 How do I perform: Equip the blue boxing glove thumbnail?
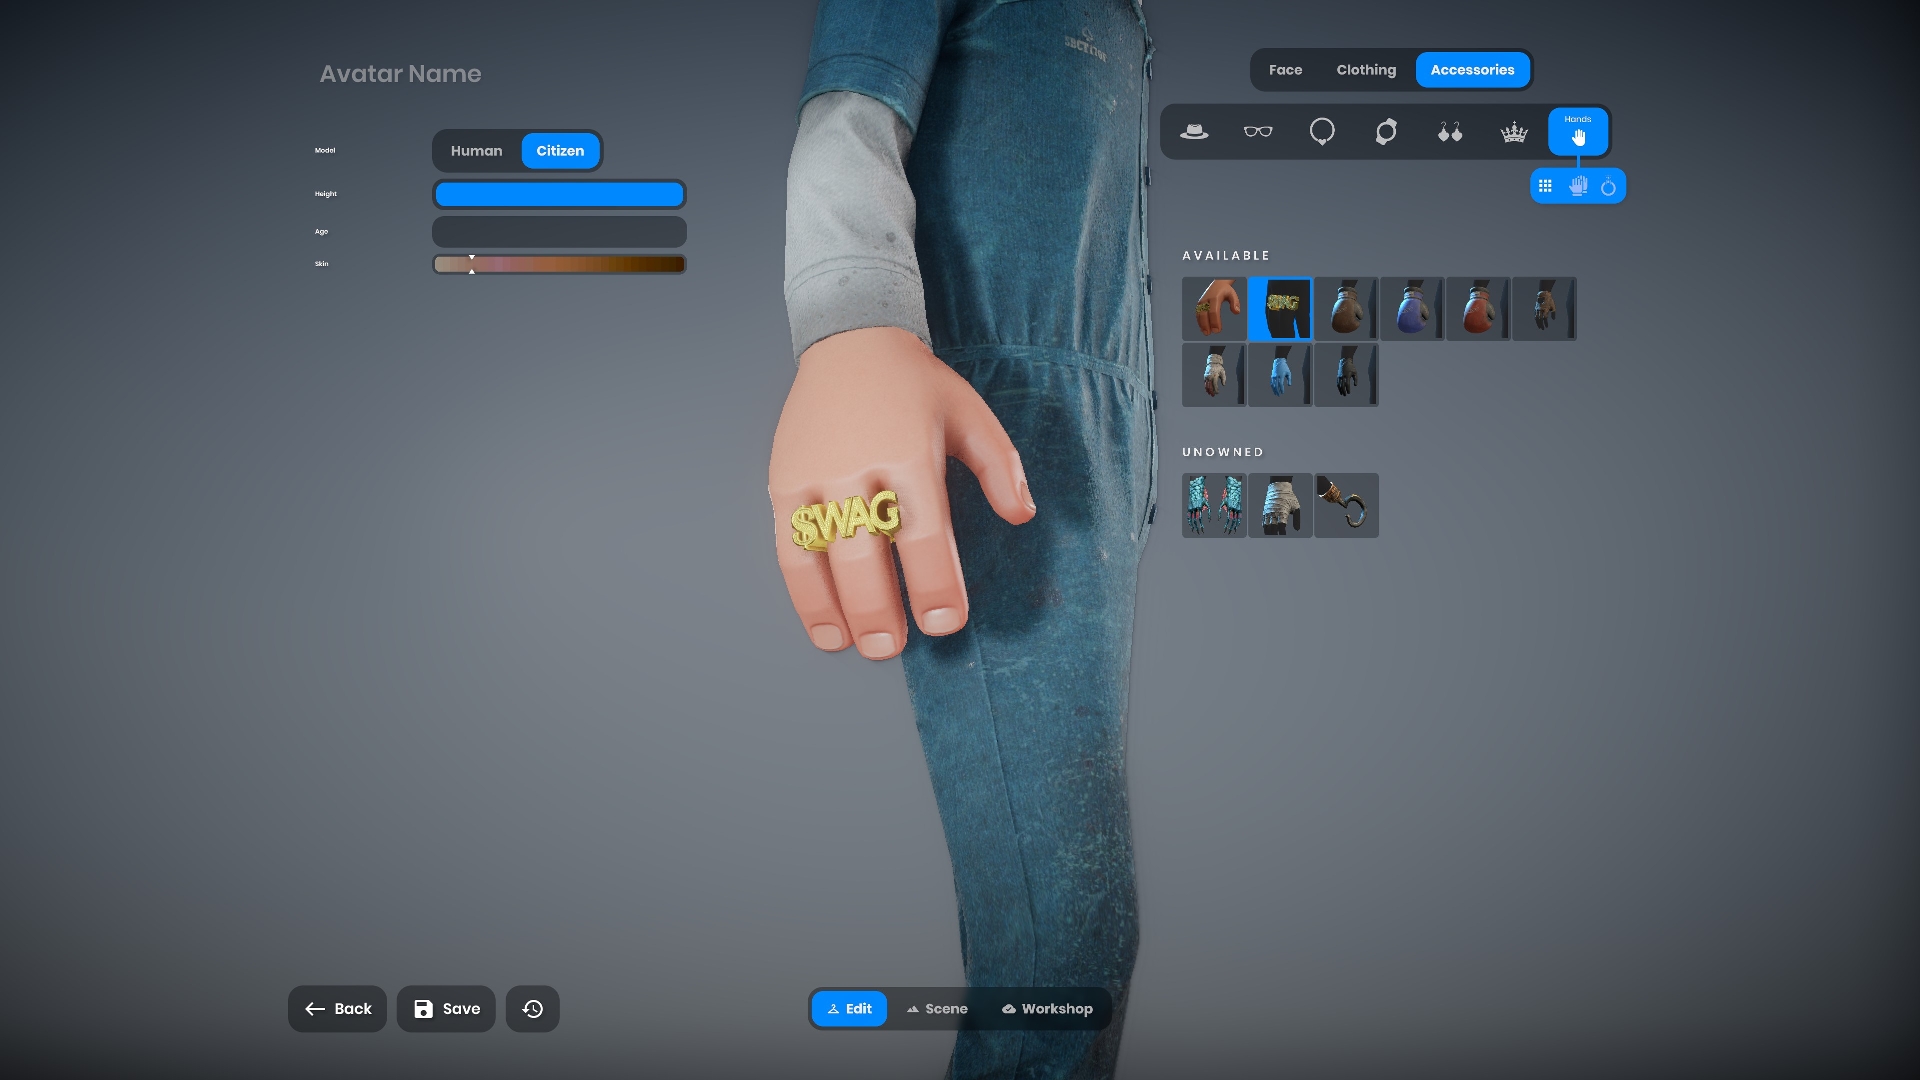[x=1411, y=309]
